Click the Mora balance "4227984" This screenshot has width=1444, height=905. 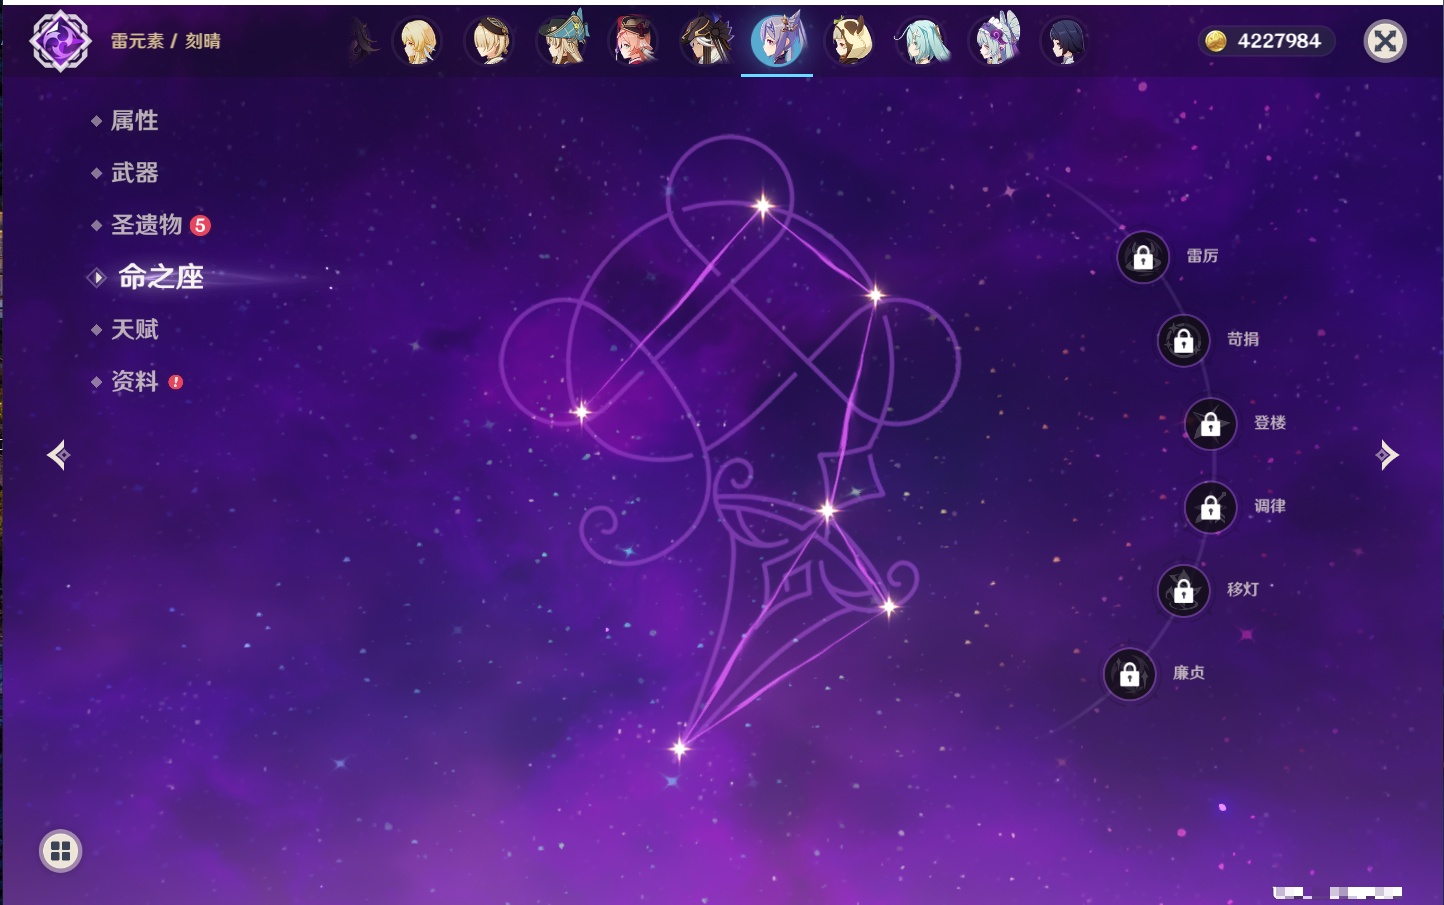(1279, 41)
